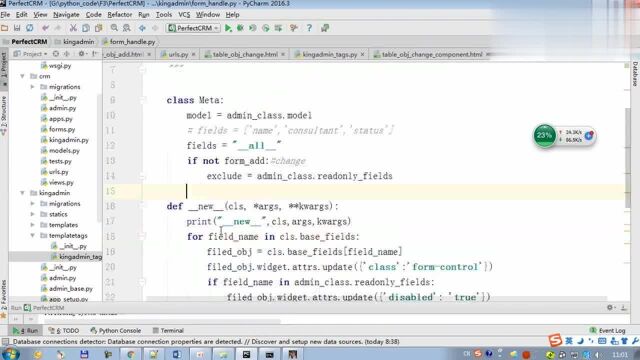Open the project panel settings gear
The image size is (640, 360).
(81, 54)
